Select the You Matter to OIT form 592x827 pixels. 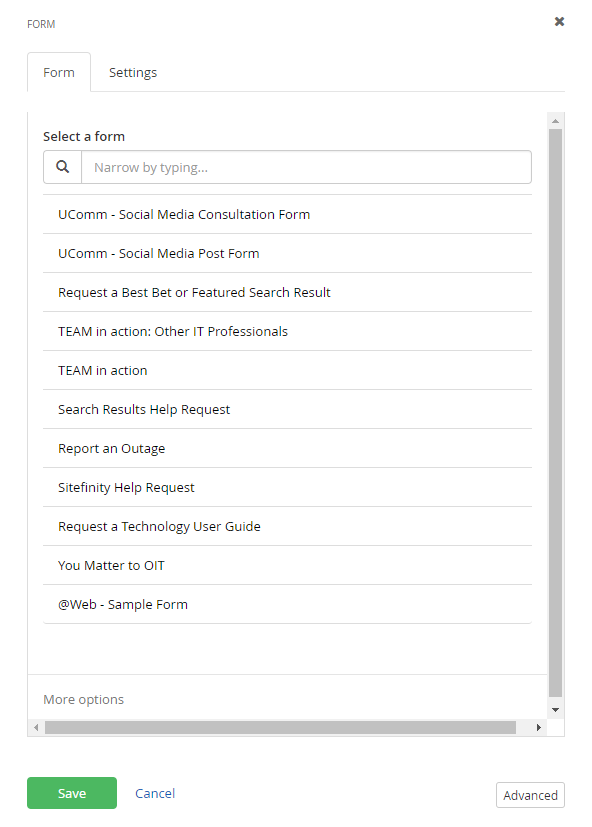[x=112, y=565]
